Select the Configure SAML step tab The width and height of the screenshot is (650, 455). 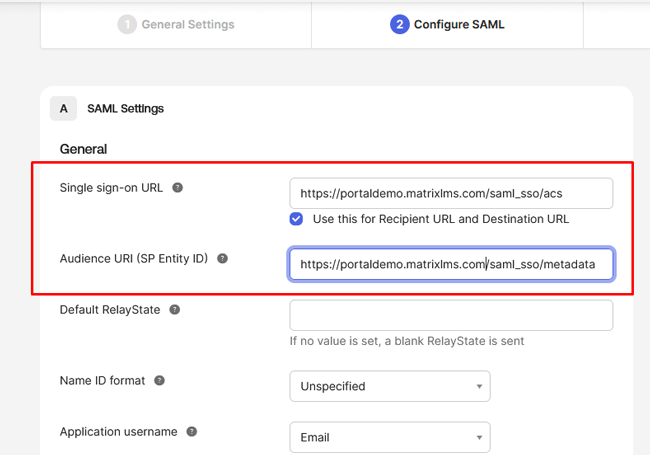coord(447,24)
